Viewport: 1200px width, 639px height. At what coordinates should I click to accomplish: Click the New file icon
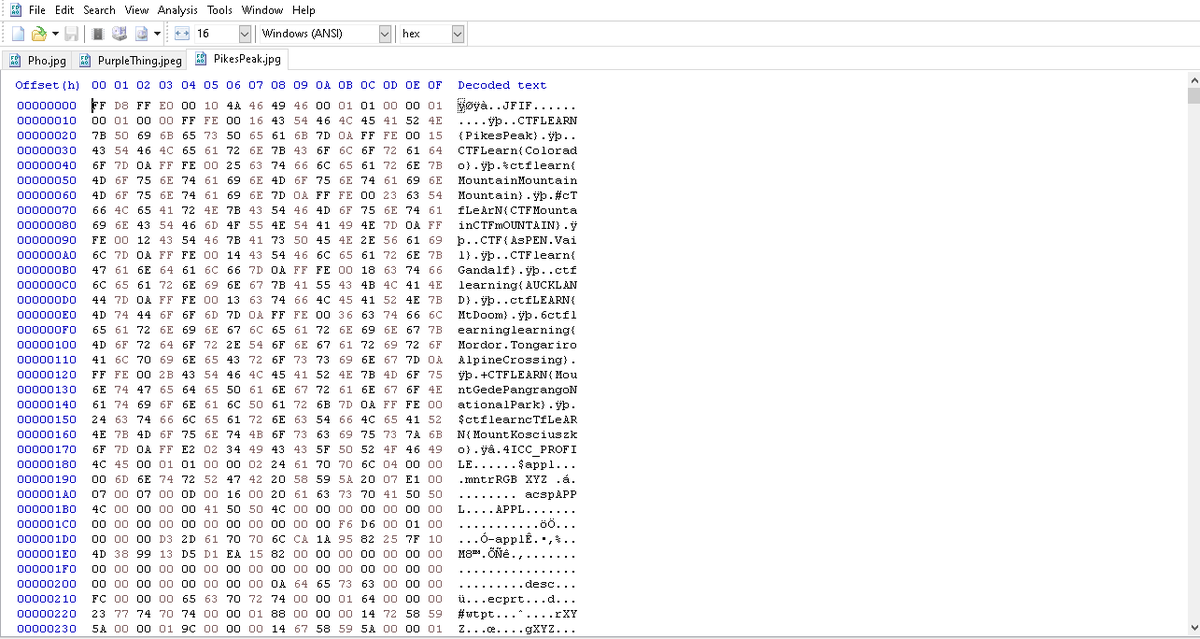coord(16,34)
